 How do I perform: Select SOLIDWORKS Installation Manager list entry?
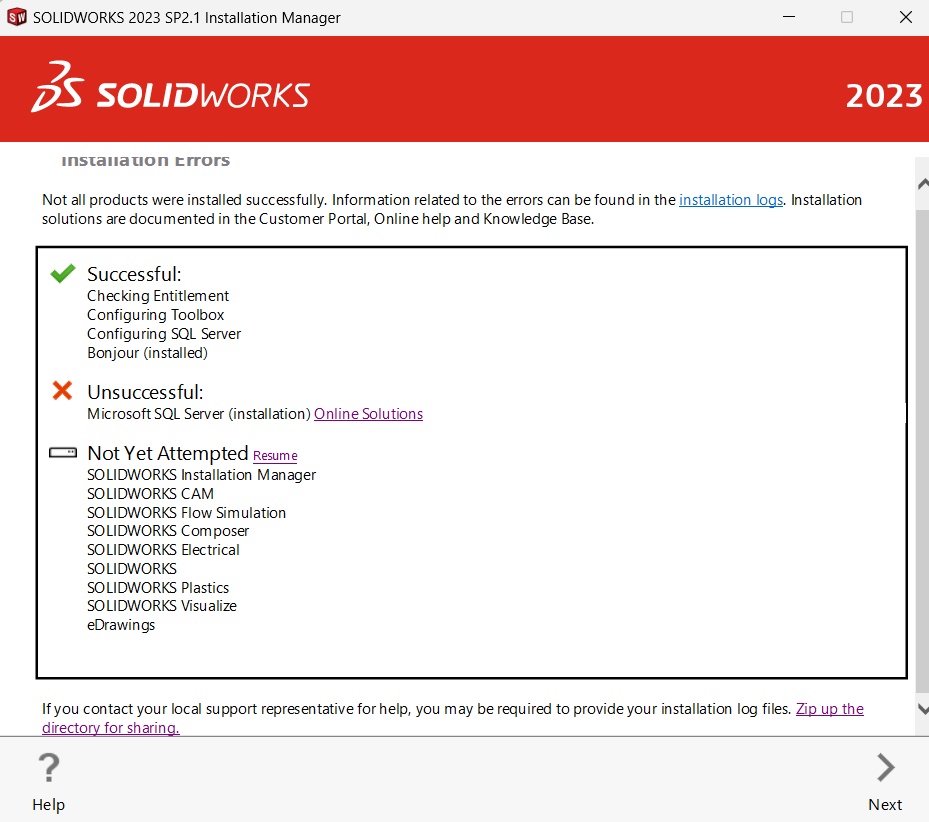pyautogui.click(x=201, y=475)
